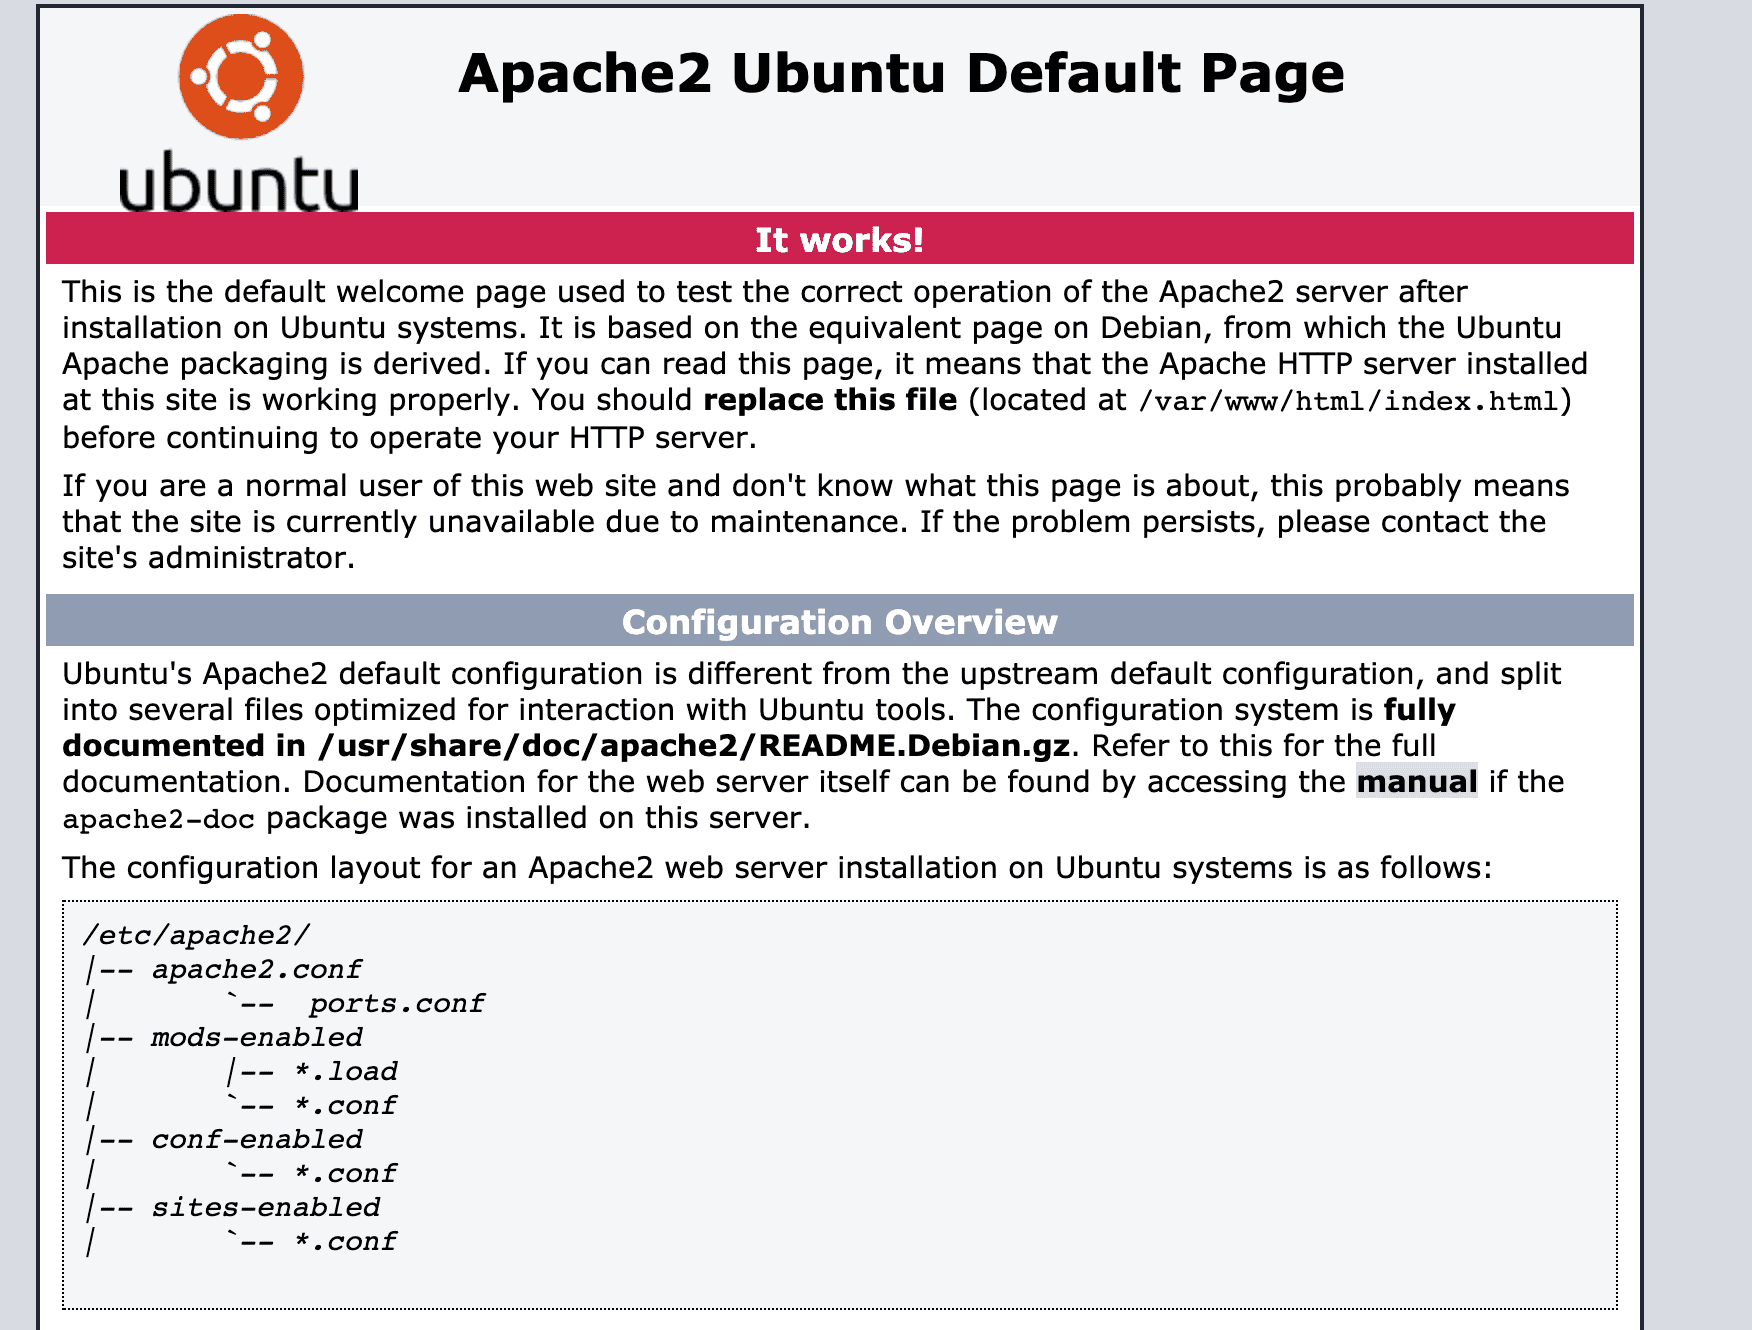Click the Apache2 Ubuntu Default Page heading
Screen dimensions: 1752x1330
pyautogui.click(x=901, y=74)
